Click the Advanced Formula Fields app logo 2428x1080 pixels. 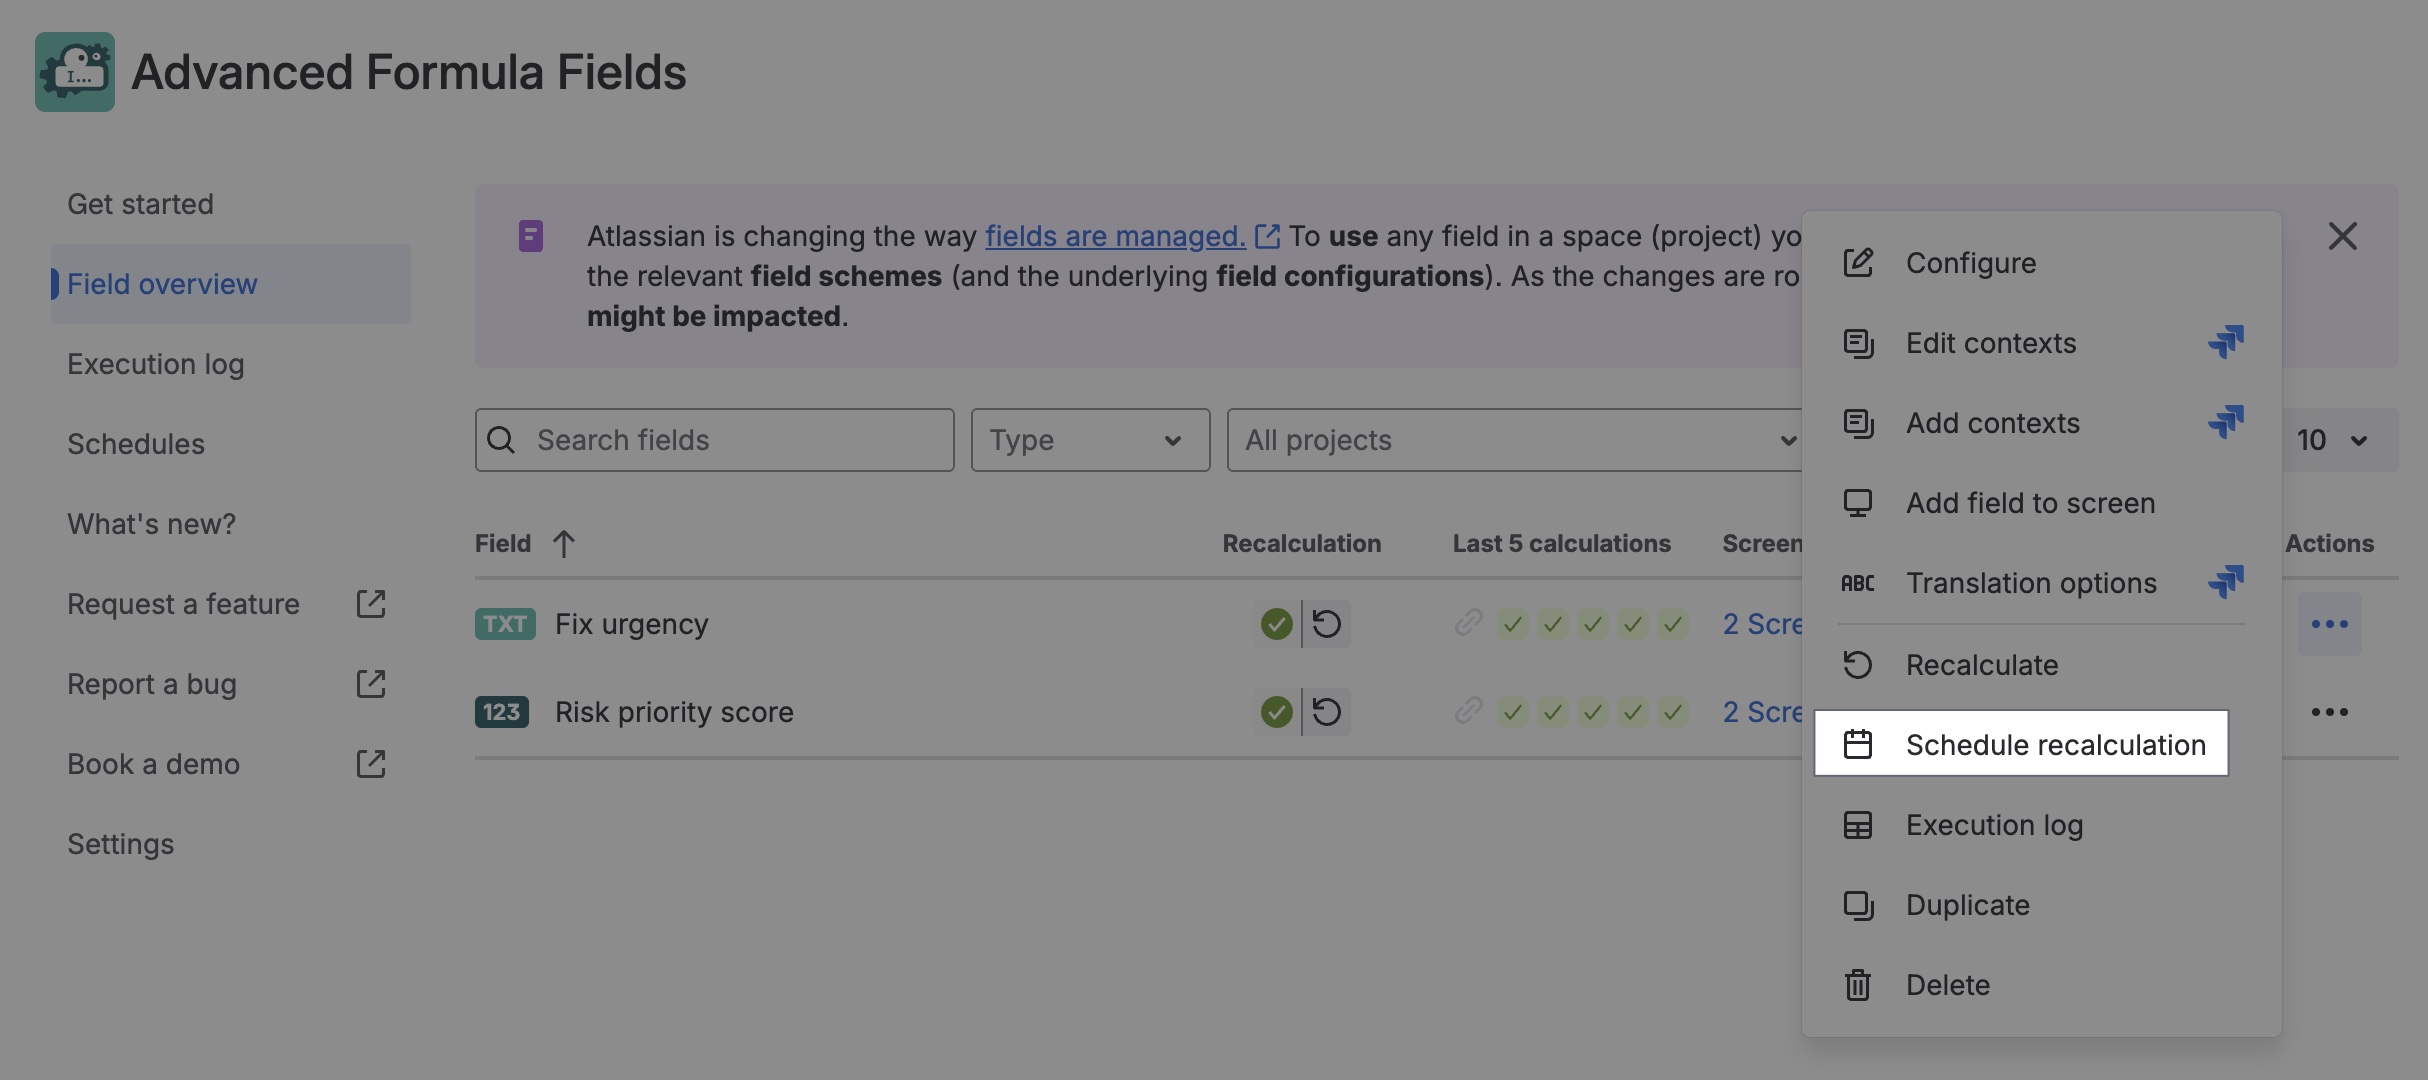[x=75, y=72]
